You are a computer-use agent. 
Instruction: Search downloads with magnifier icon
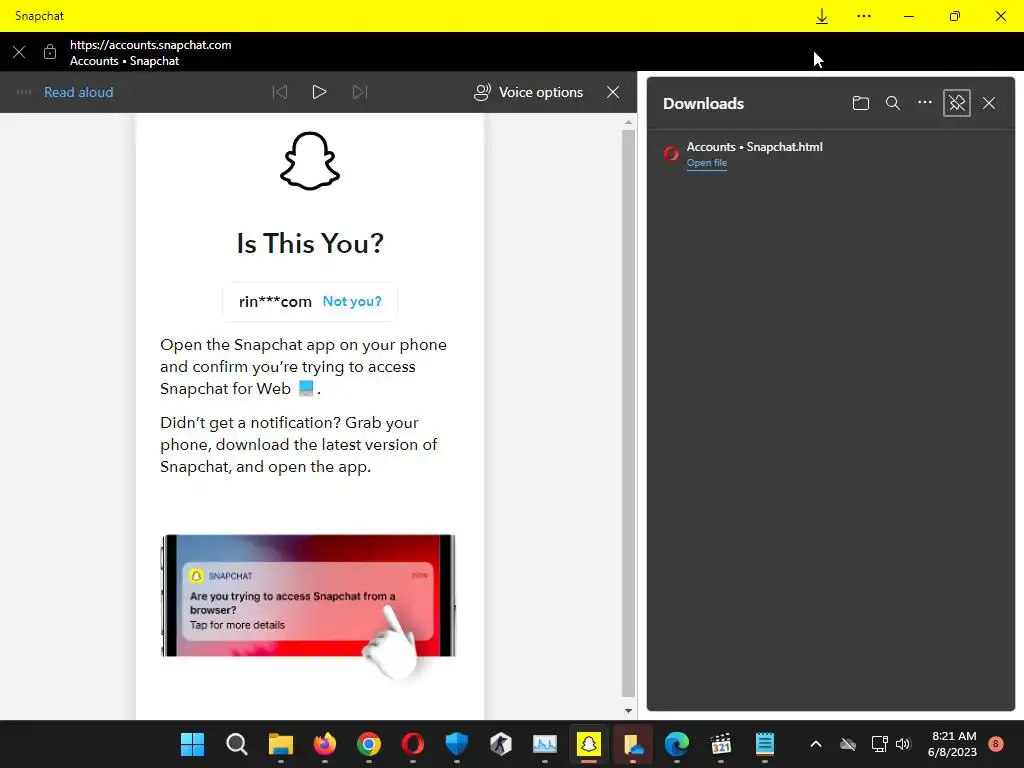click(x=893, y=103)
